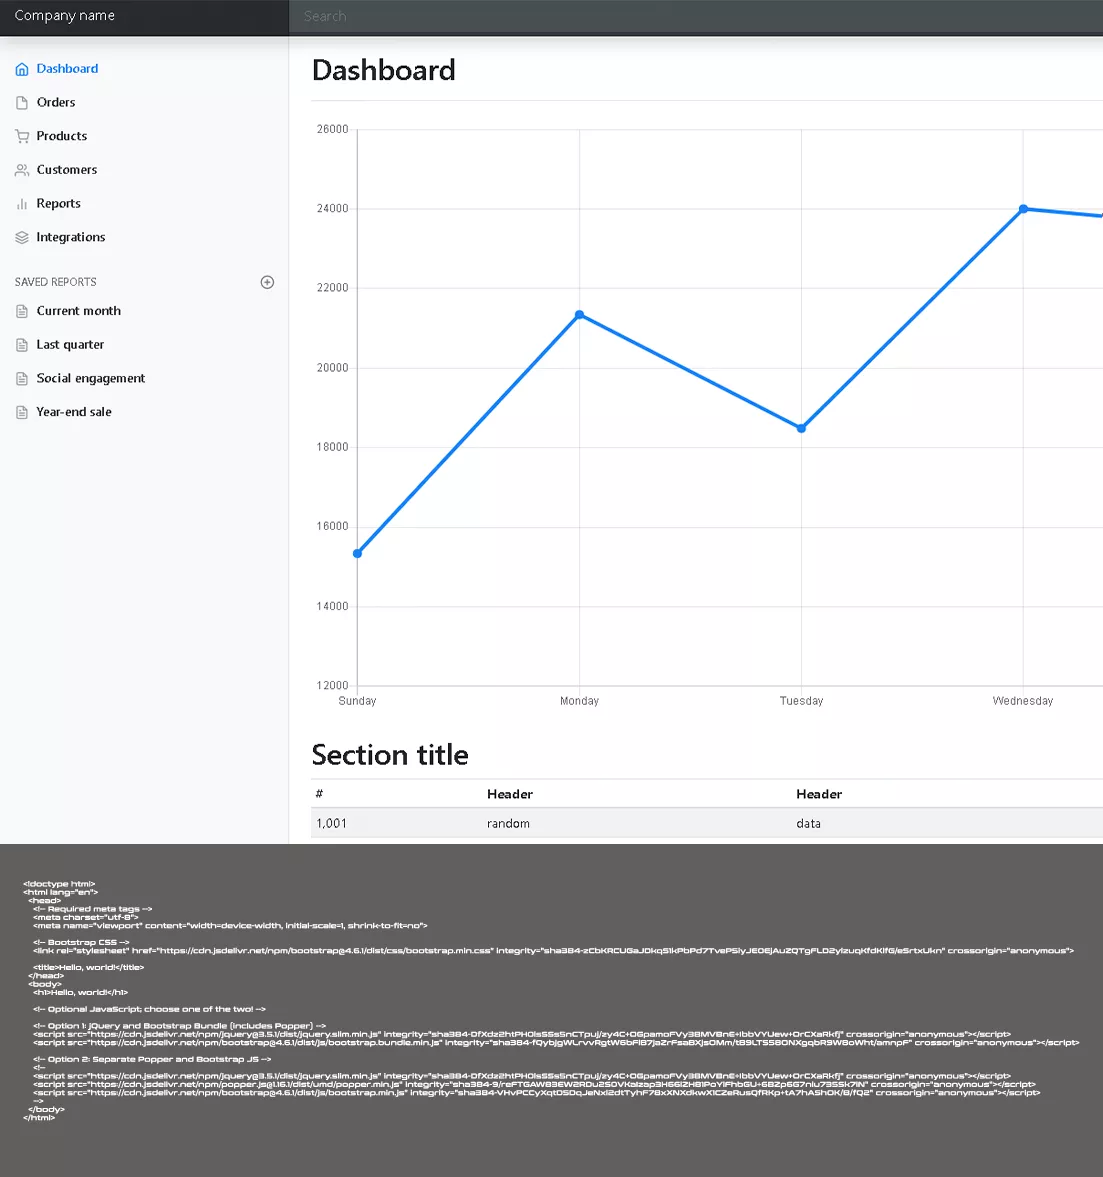Image resolution: width=1103 pixels, height=1177 pixels.
Task: Click the home icon beside Dashboard
Action: click(22, 69)
